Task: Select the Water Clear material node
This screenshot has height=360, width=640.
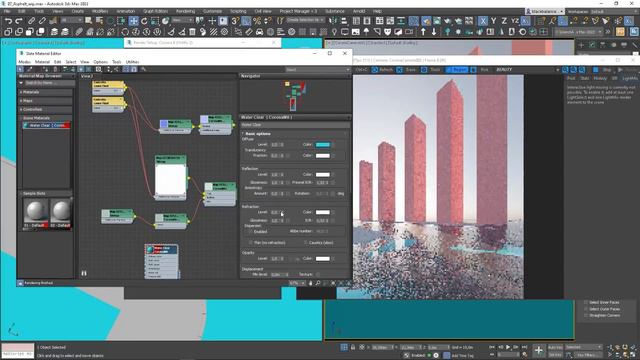Action: [161, 262]
